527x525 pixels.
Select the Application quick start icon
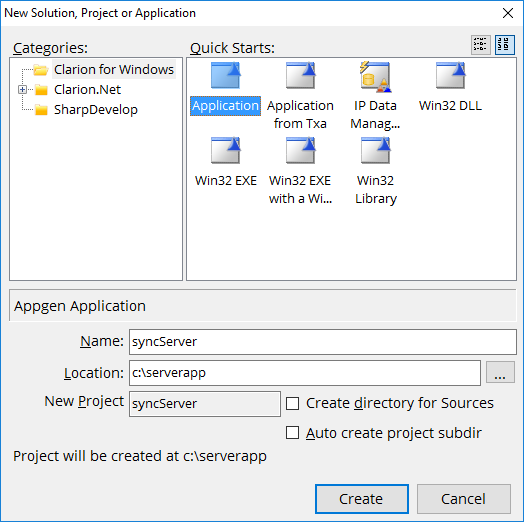[x=226, y=76]
